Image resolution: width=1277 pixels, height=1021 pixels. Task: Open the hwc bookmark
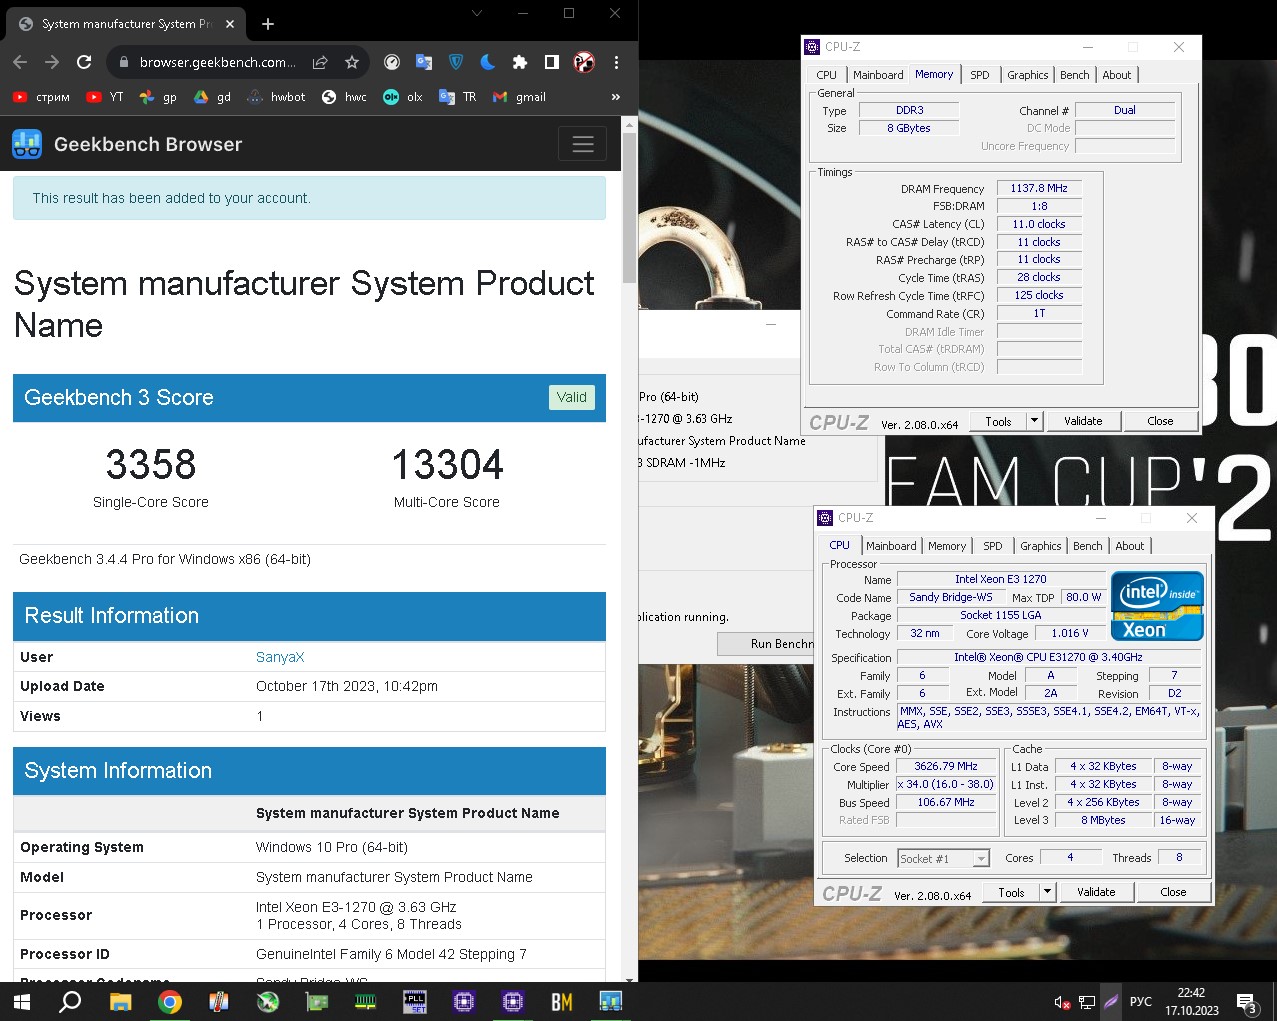(344, 97)
